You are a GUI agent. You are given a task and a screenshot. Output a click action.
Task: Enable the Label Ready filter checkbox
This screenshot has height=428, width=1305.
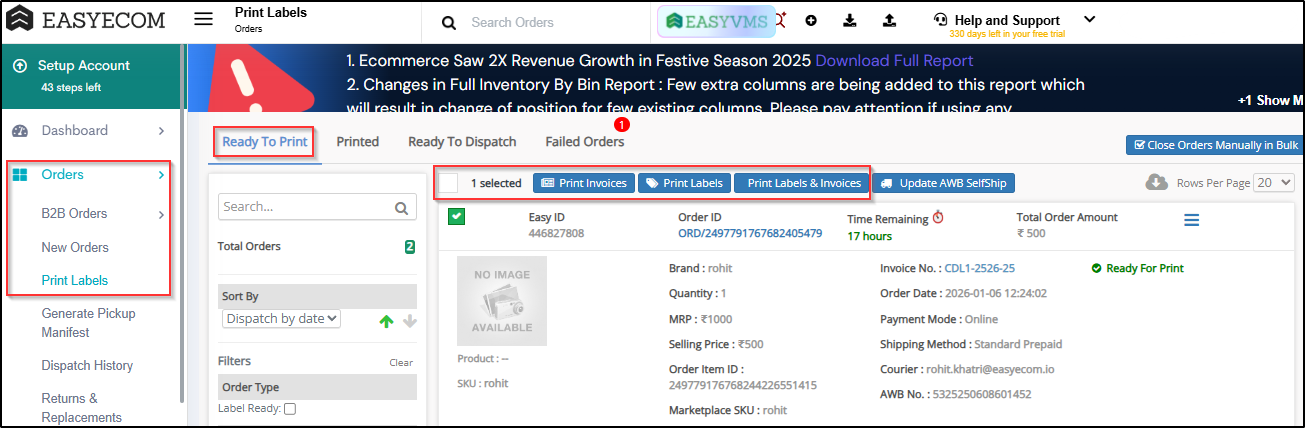point(290,409)
